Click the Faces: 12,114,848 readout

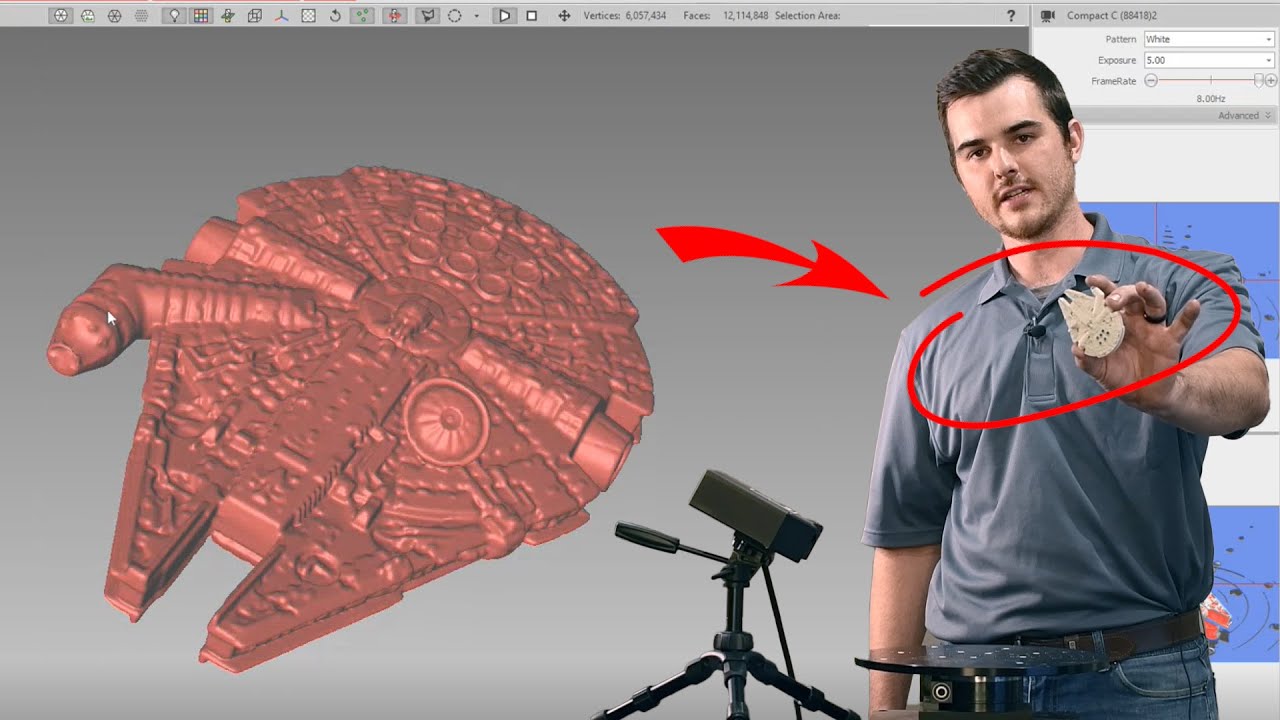click(726, 16)
